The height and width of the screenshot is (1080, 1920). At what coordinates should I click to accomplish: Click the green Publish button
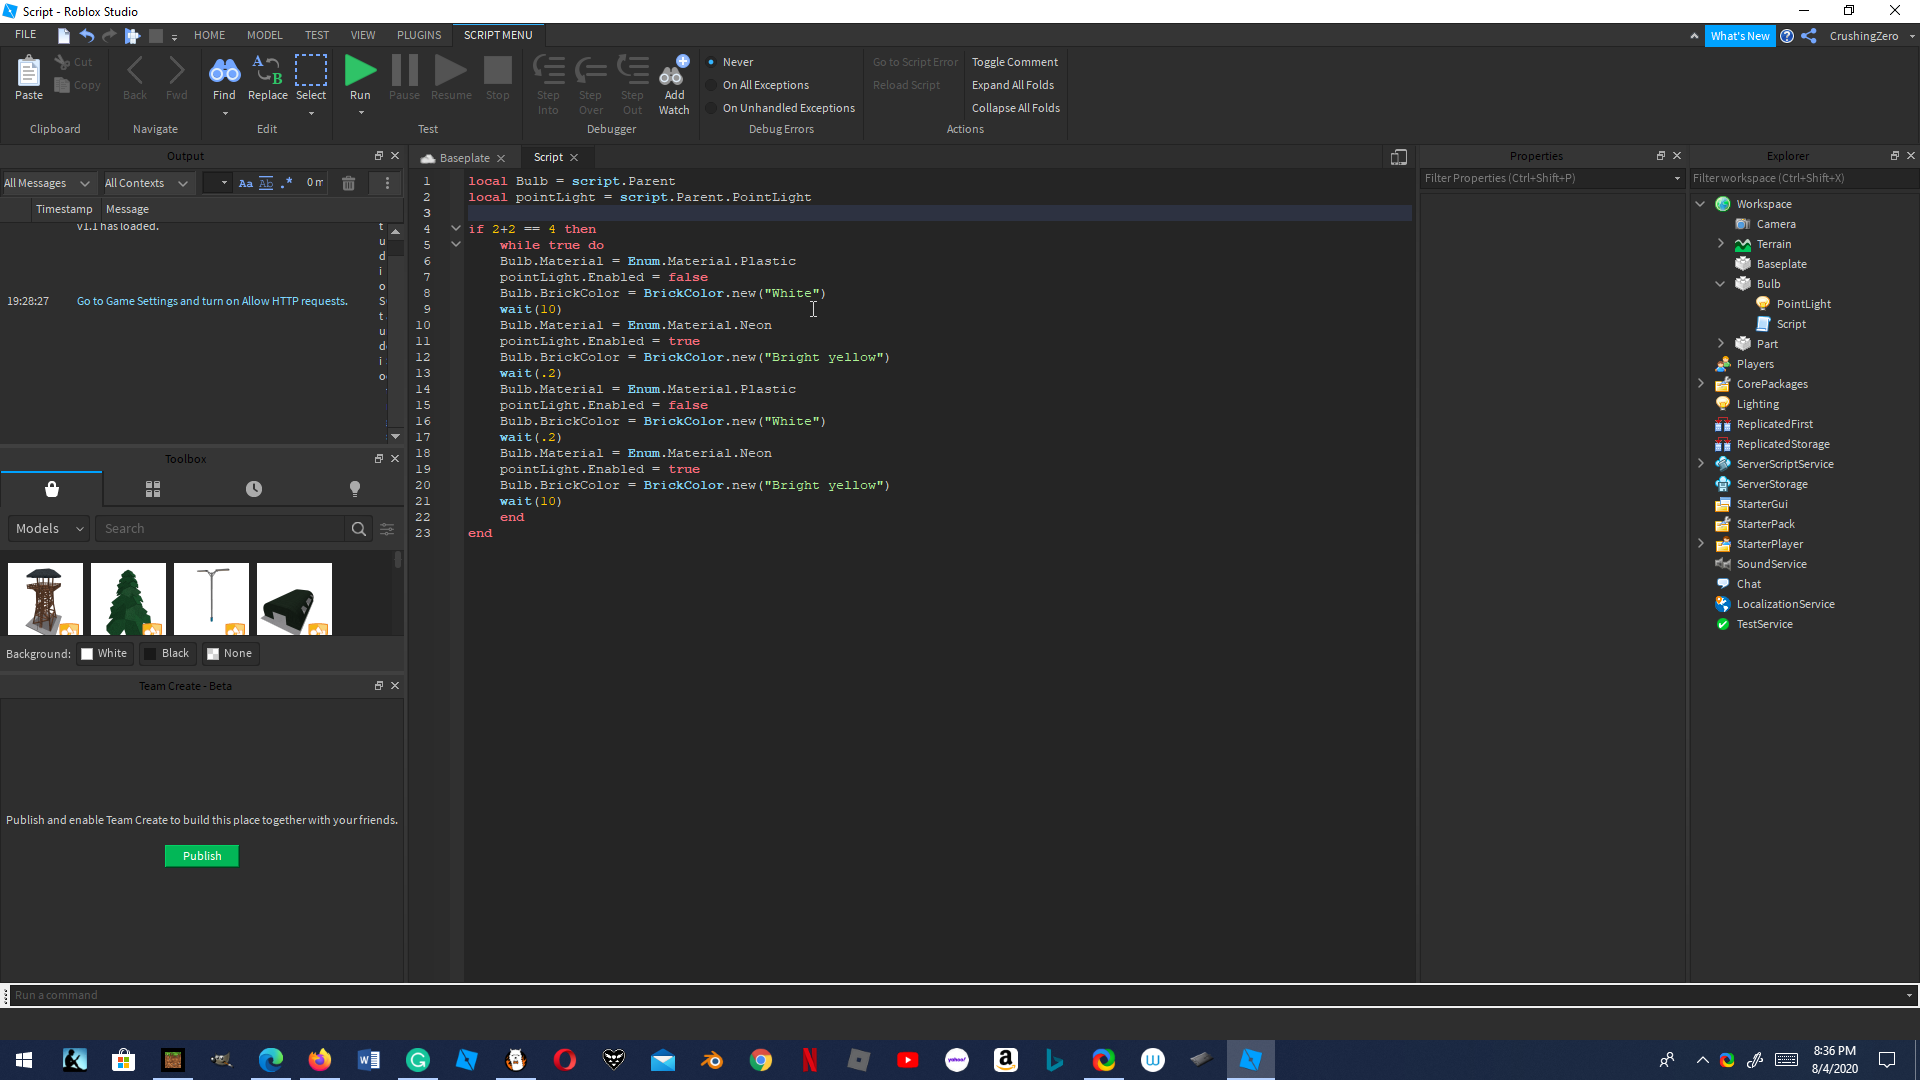(202, 856)
